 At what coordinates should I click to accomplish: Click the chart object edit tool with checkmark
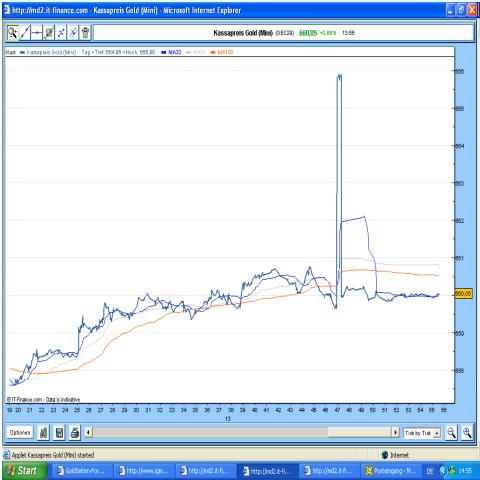pyautogui.click(x=49, y=33)
